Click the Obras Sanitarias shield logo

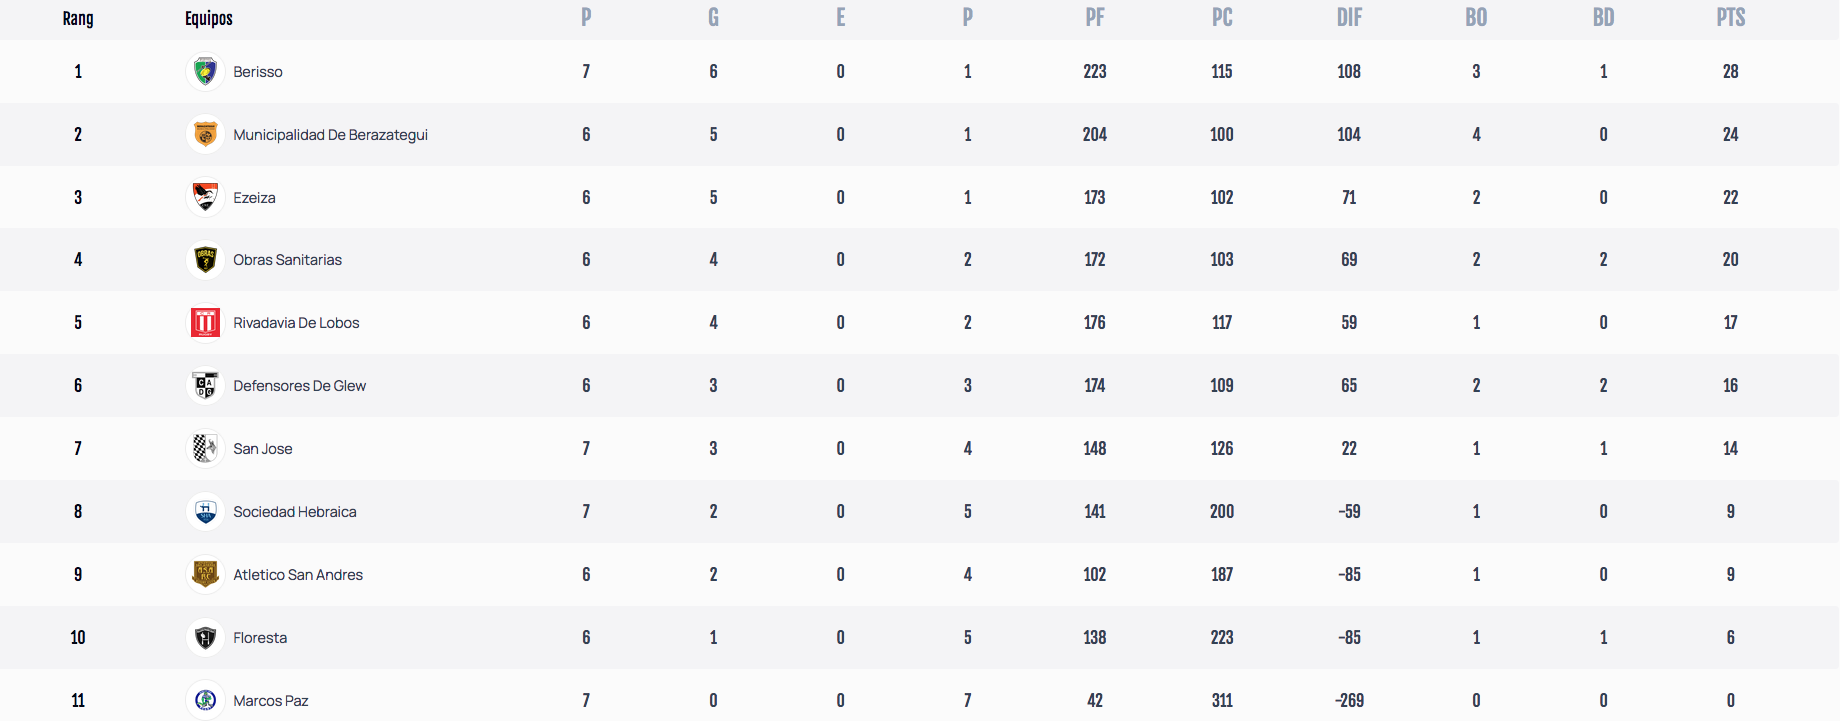[205, 260]
